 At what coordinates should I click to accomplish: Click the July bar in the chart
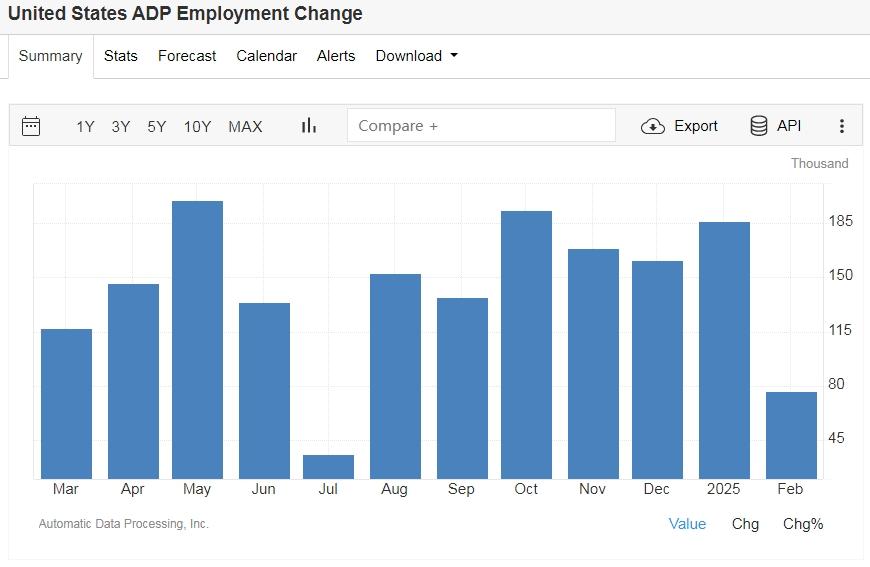(329, 467)
